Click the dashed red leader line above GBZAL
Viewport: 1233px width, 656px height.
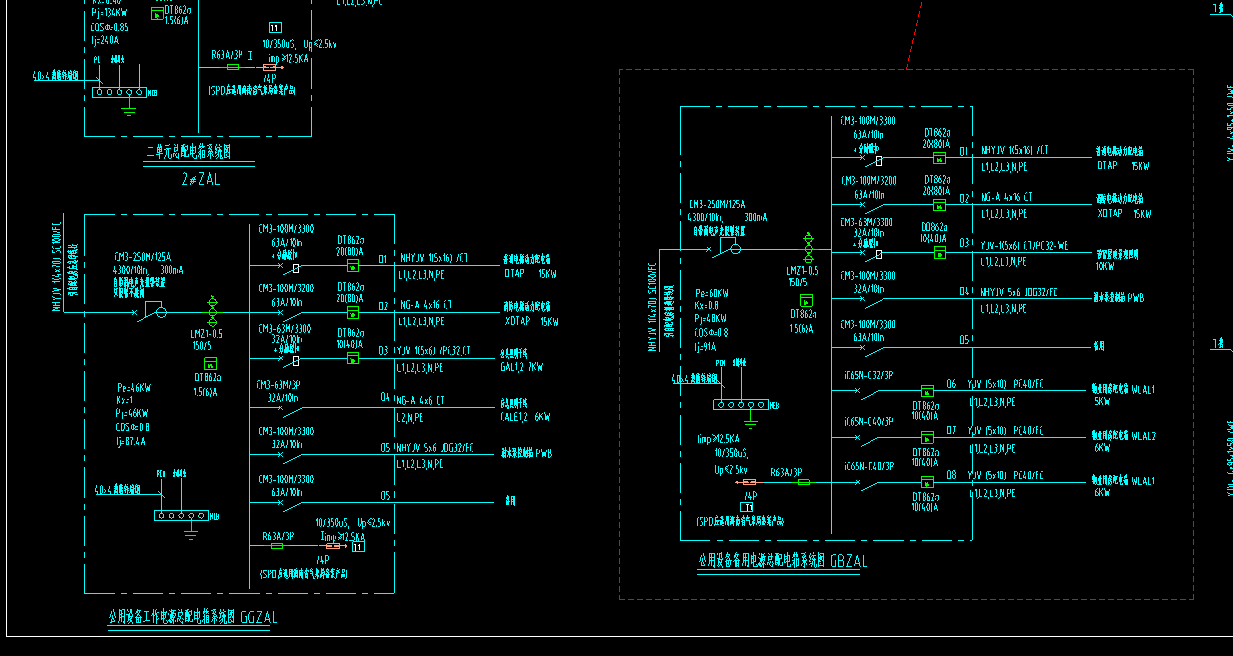pos(914,35)
